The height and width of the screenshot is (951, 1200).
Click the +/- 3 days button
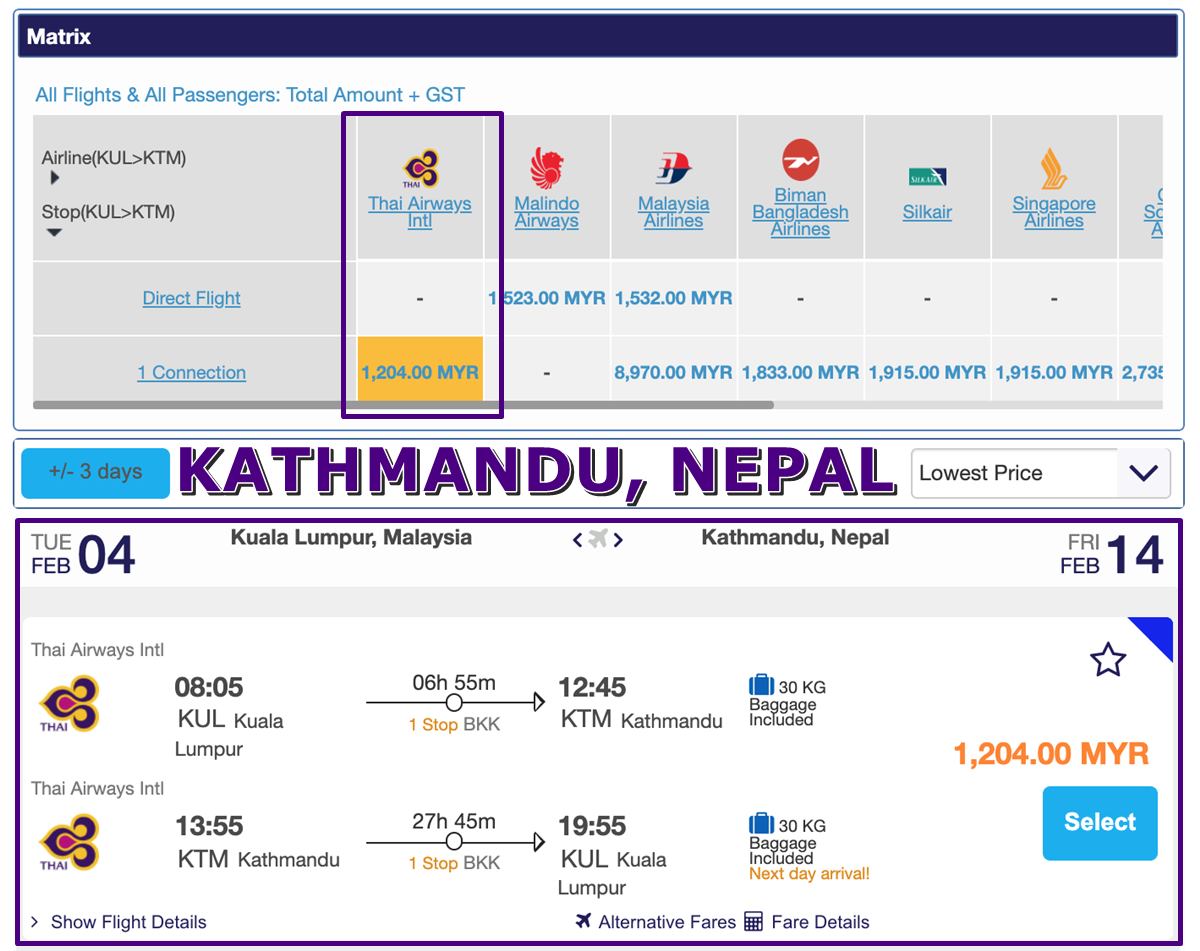pos(96,472)
